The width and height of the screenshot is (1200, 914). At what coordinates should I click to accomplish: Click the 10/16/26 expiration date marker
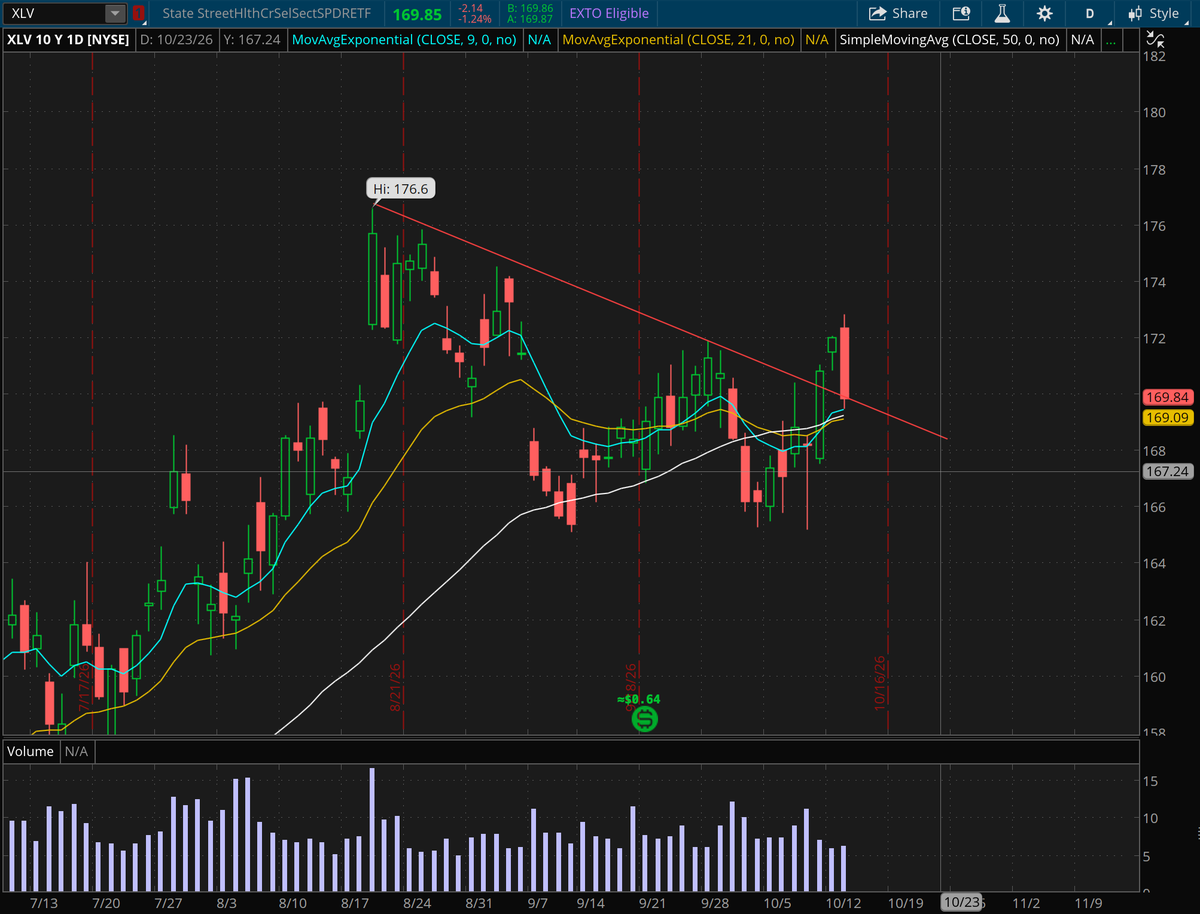point(881,682)
